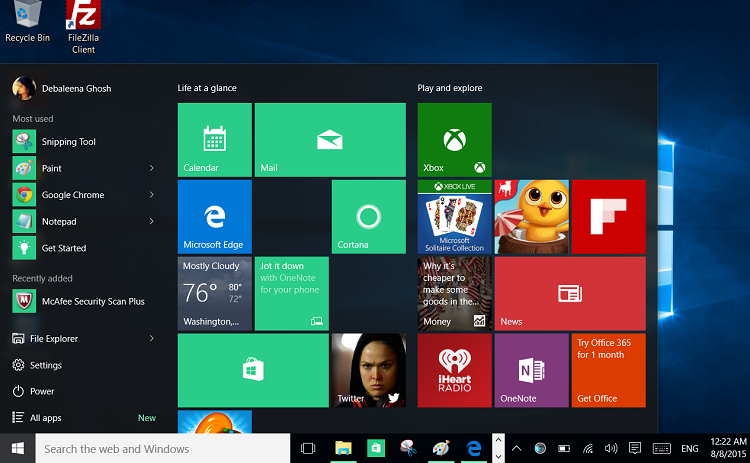Open the Edge taskbar icon
Image resolution: width=750 pixels, height=463 pixels.
pyautogui.click(x=474, y=449)
